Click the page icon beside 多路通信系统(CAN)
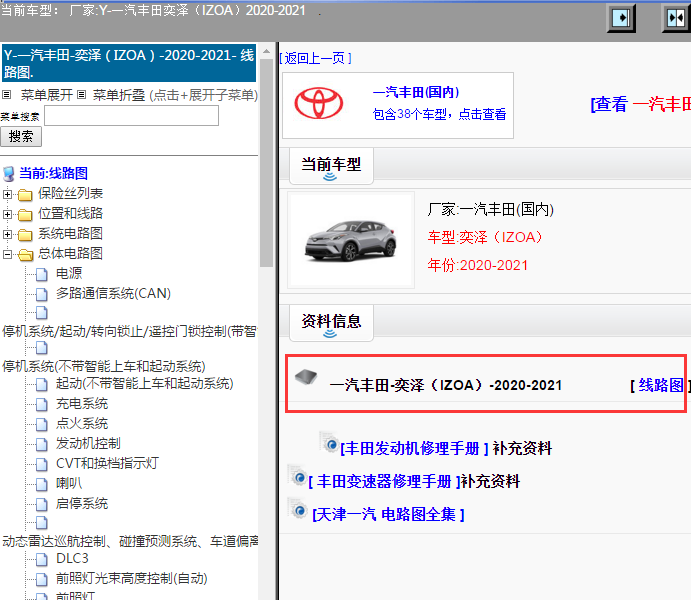Screen dimensions: 691x600 pos(41,294)
